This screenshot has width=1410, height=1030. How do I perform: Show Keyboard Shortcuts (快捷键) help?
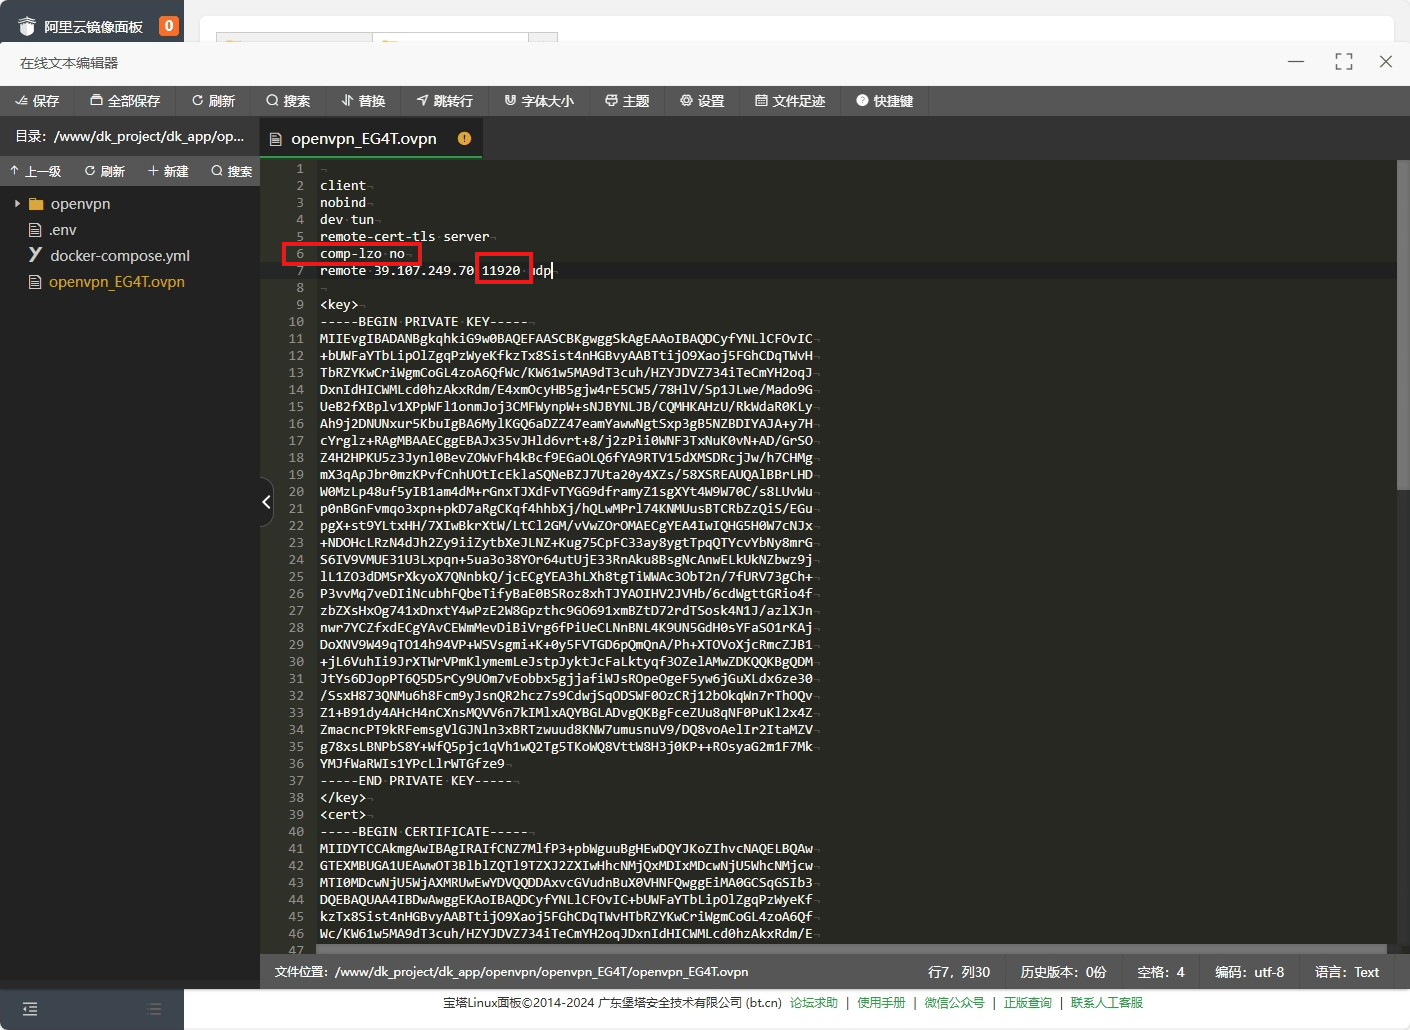885,101
